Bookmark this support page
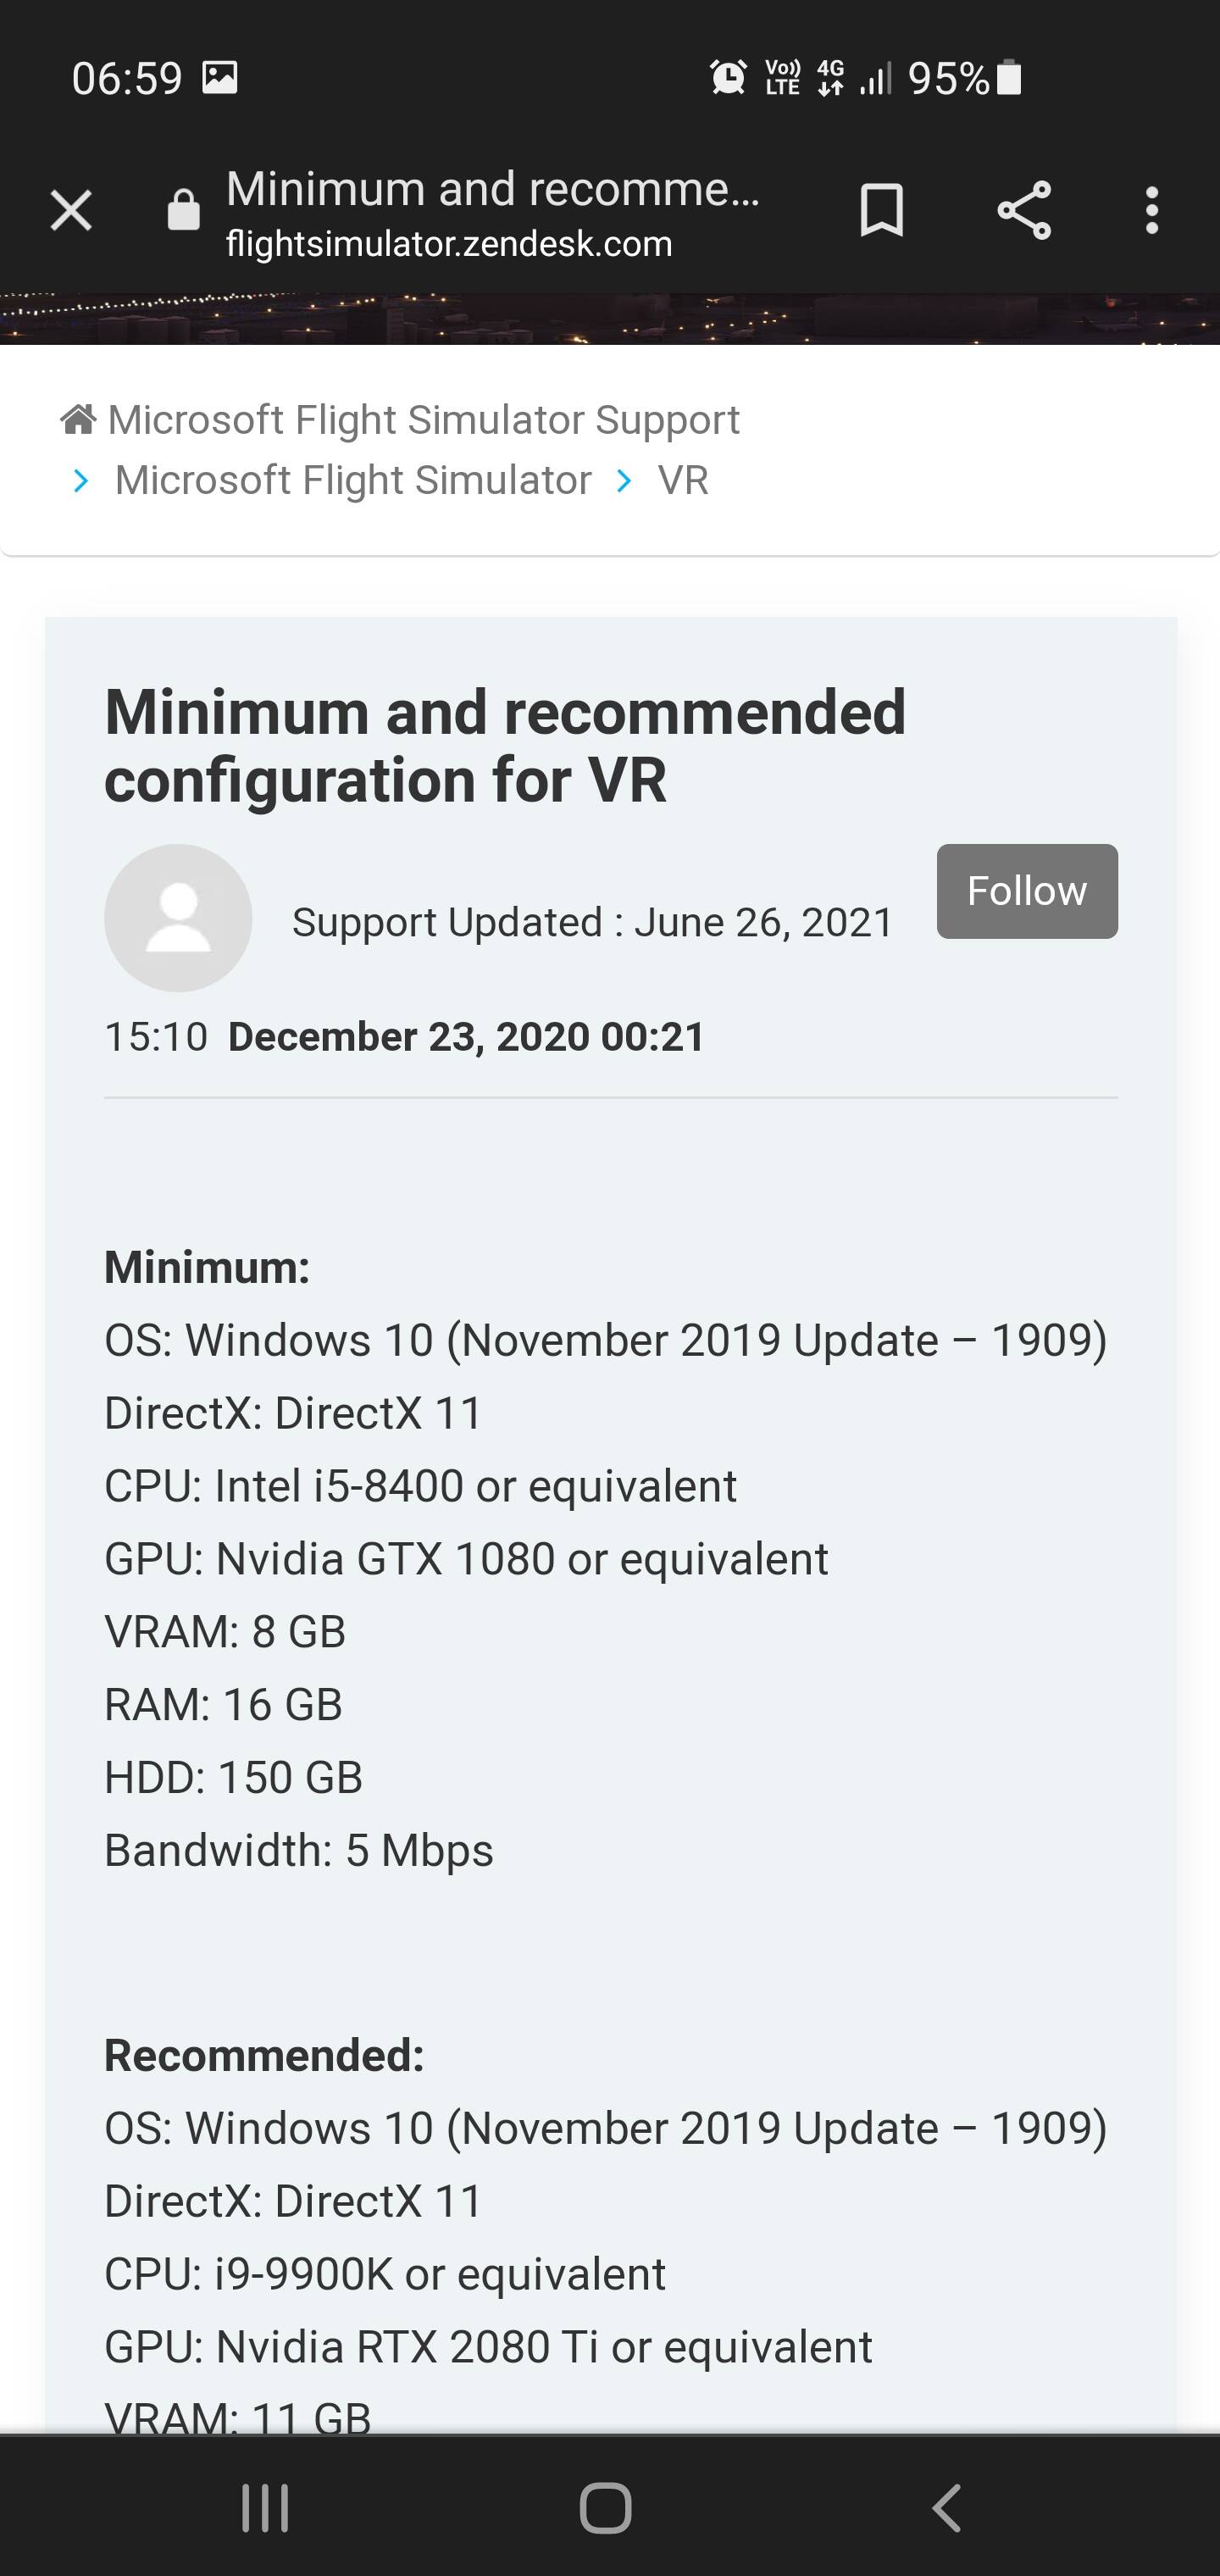This screenshot has height=2576, width=1220. [881, 210]
